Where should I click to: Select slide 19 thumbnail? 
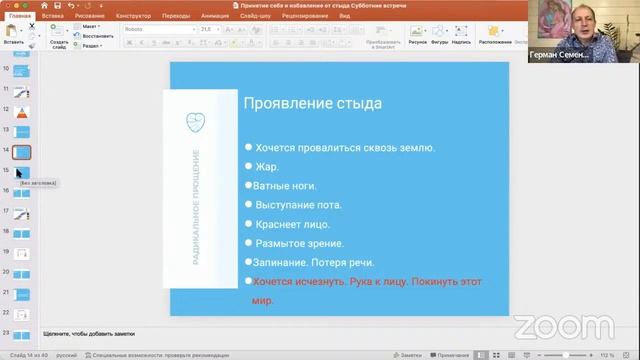[x=22, y=254]
